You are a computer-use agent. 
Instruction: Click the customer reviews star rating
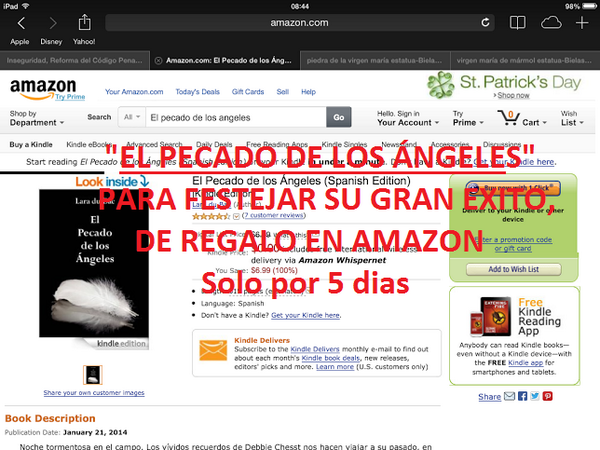point(210,216)
